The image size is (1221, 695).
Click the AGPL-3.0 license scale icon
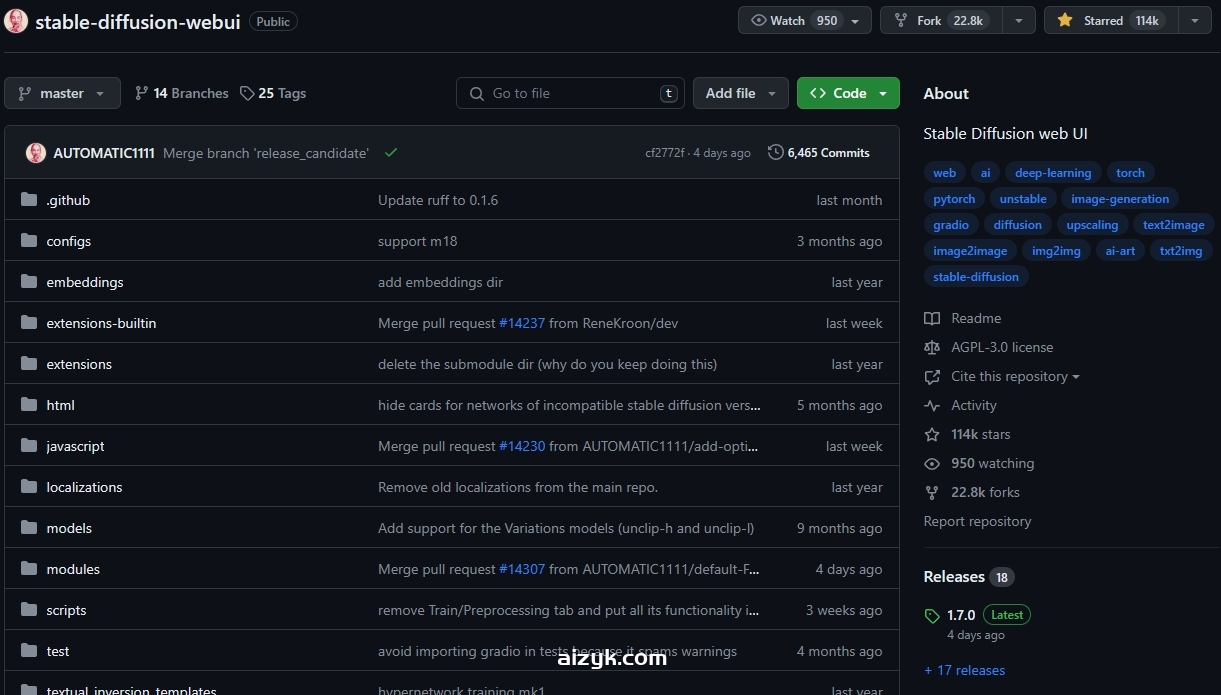pos(932,347)
